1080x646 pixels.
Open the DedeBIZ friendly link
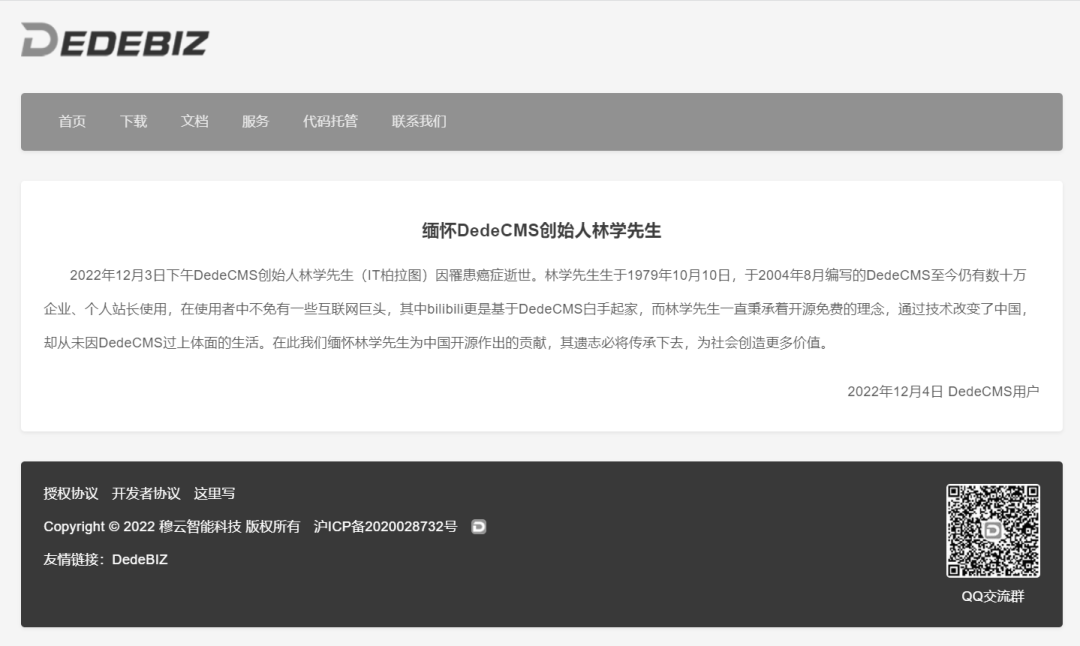pos(140,559)
